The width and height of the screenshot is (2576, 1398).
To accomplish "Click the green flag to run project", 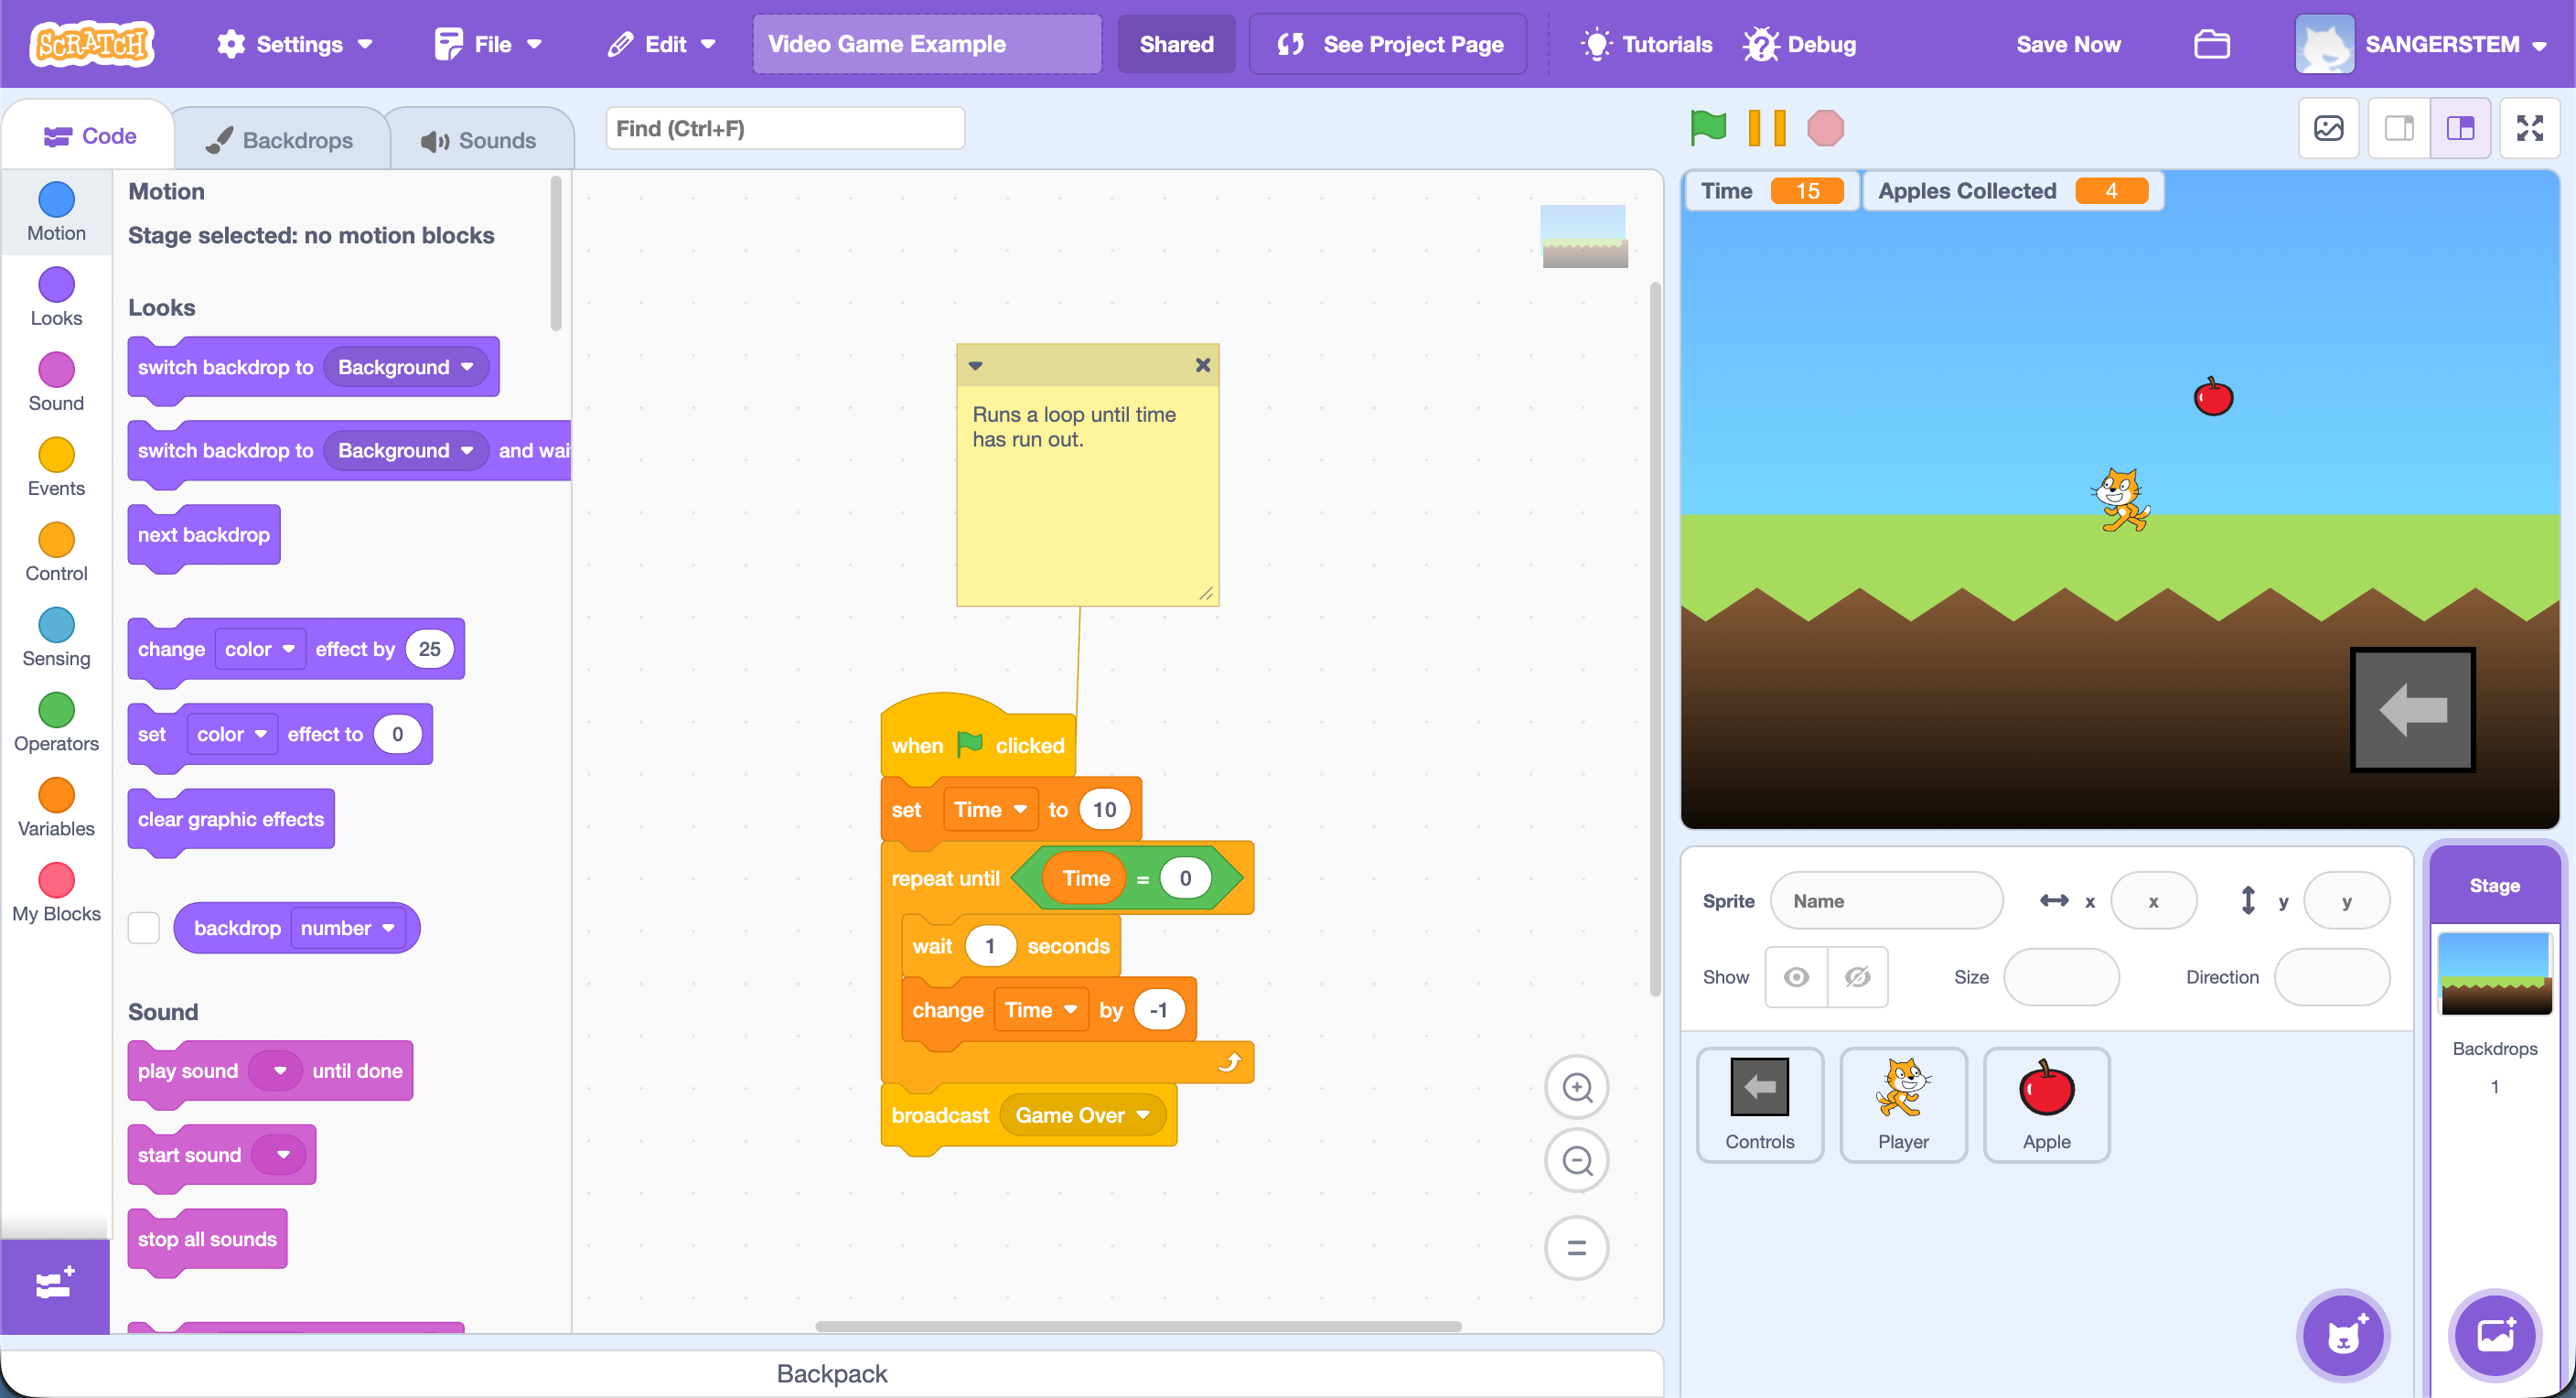I will [1708, 128].
